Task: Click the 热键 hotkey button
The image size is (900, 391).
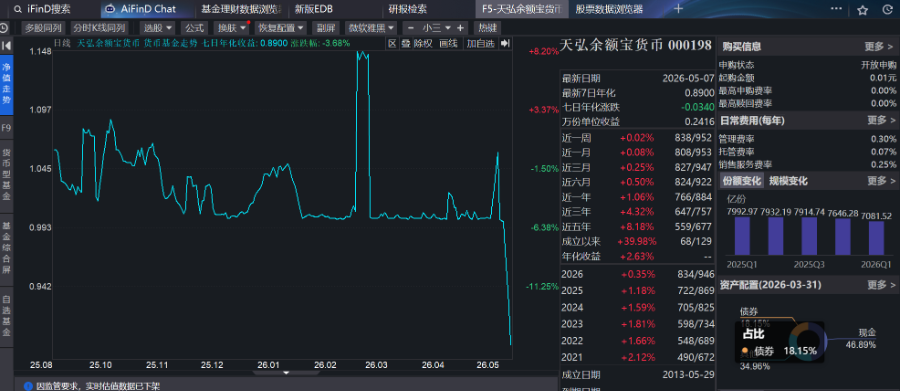Action: (x=488, y=28)
